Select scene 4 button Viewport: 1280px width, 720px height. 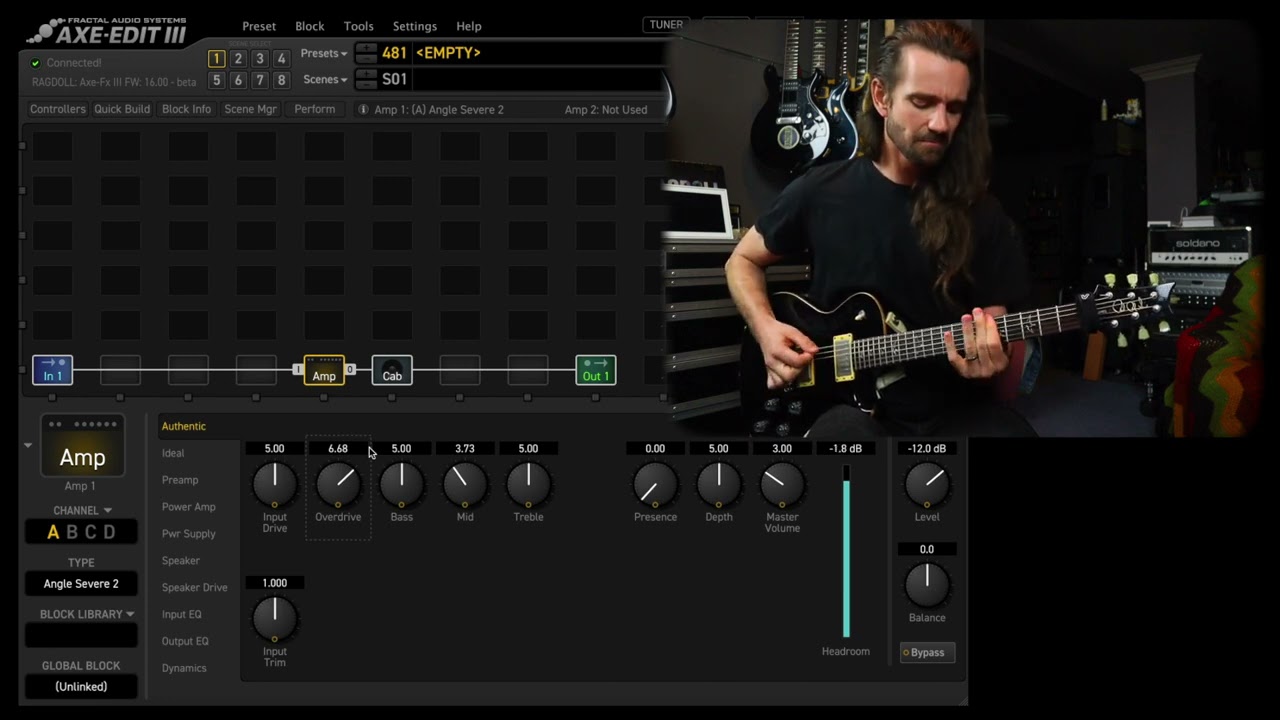[281, 59]
